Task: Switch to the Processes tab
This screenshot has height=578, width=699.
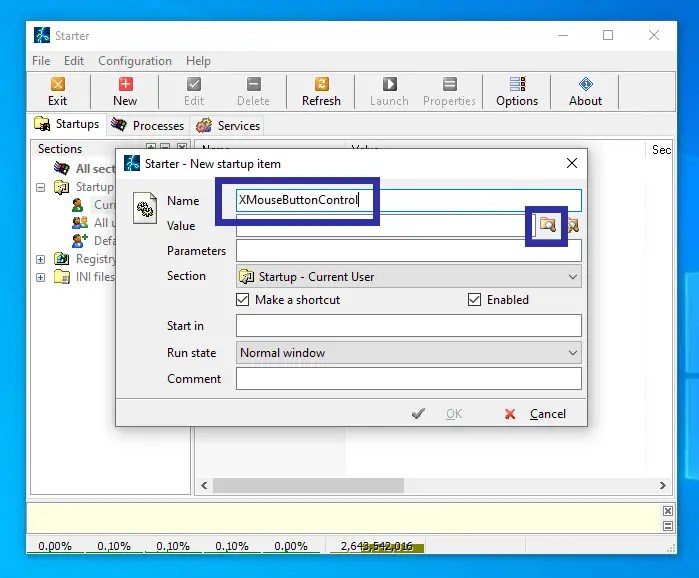Action: click(148, 126)
